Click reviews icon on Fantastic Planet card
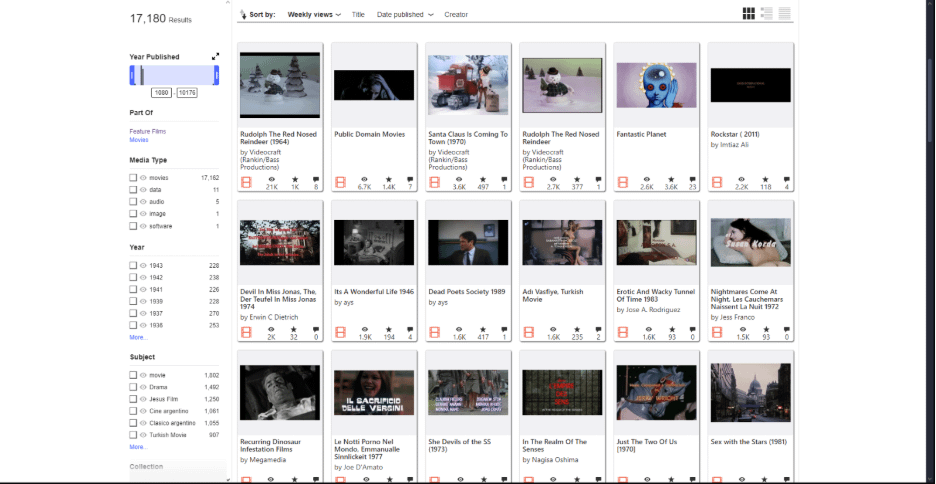936x484 pixels. coord(692,179)
